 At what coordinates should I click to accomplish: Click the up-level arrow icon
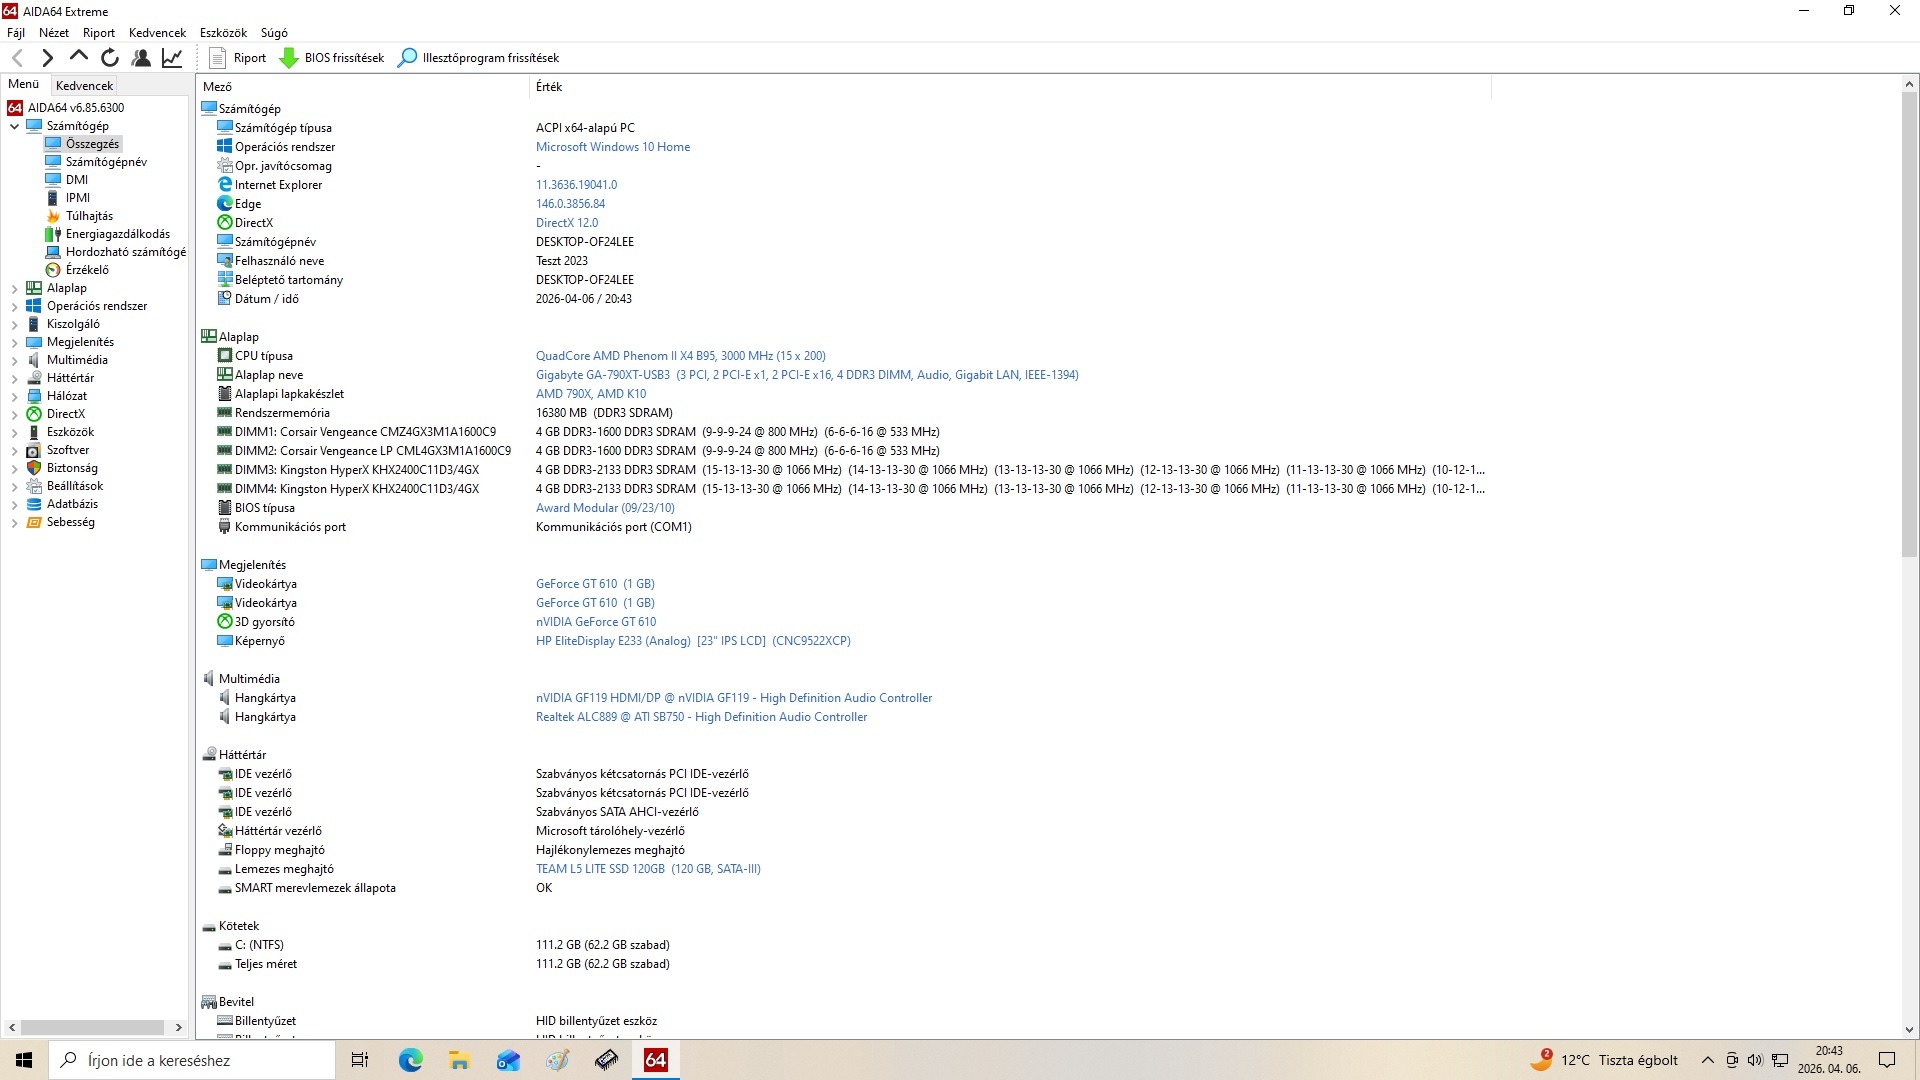(x=78, y=58)
